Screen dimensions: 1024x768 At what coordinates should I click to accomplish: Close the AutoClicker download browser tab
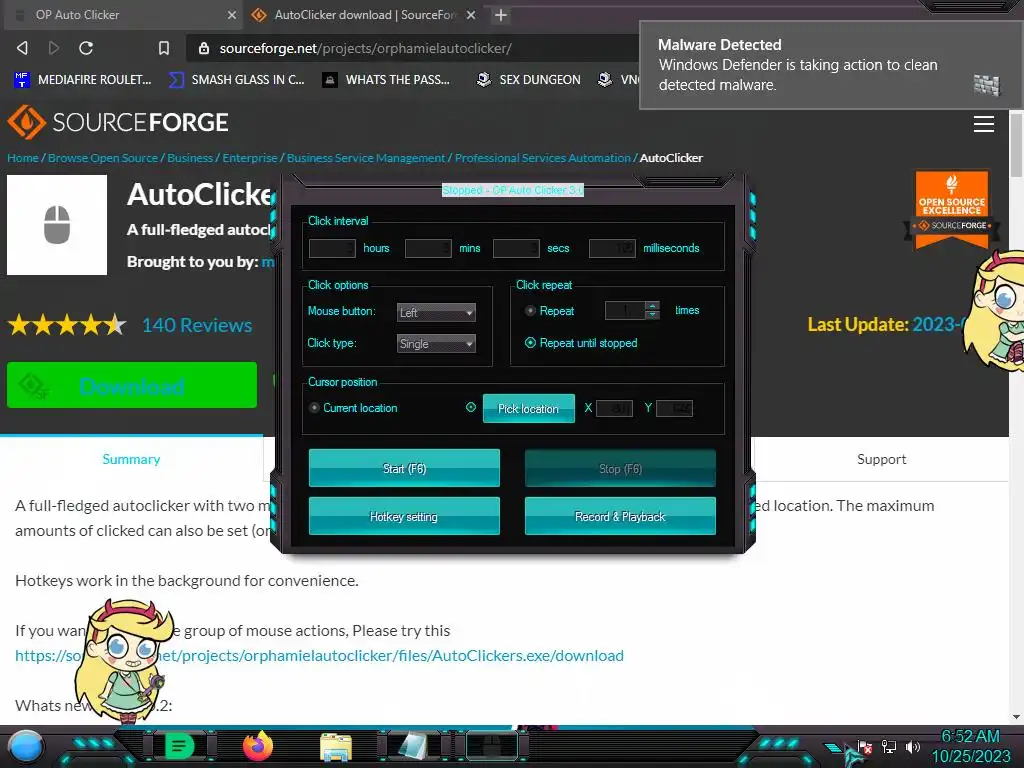click(471, 15)
